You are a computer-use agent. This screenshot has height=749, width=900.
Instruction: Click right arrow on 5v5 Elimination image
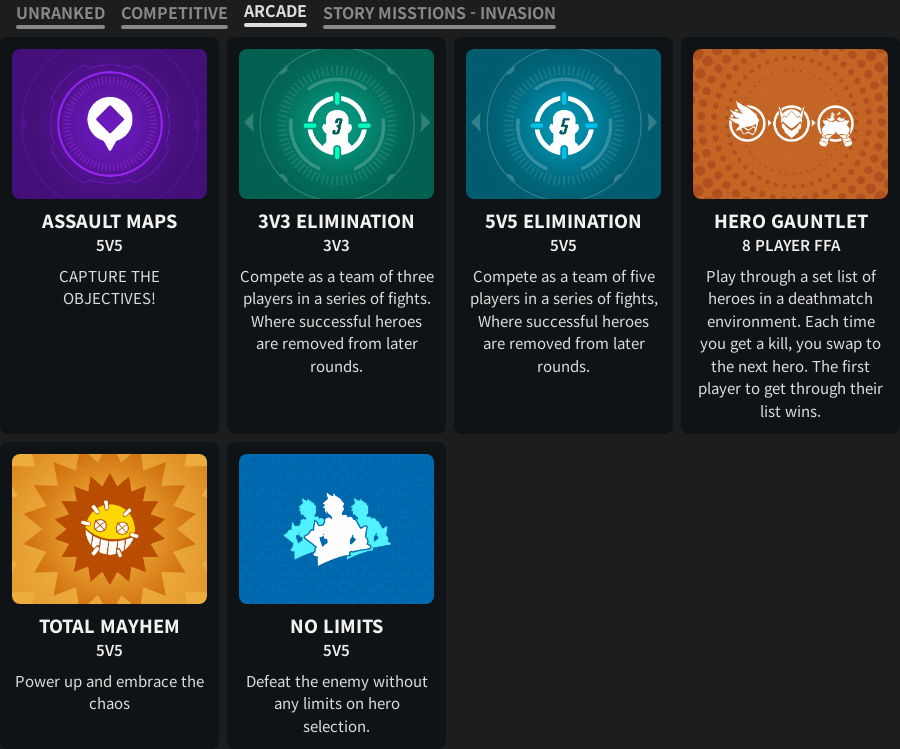click(653, 122)
